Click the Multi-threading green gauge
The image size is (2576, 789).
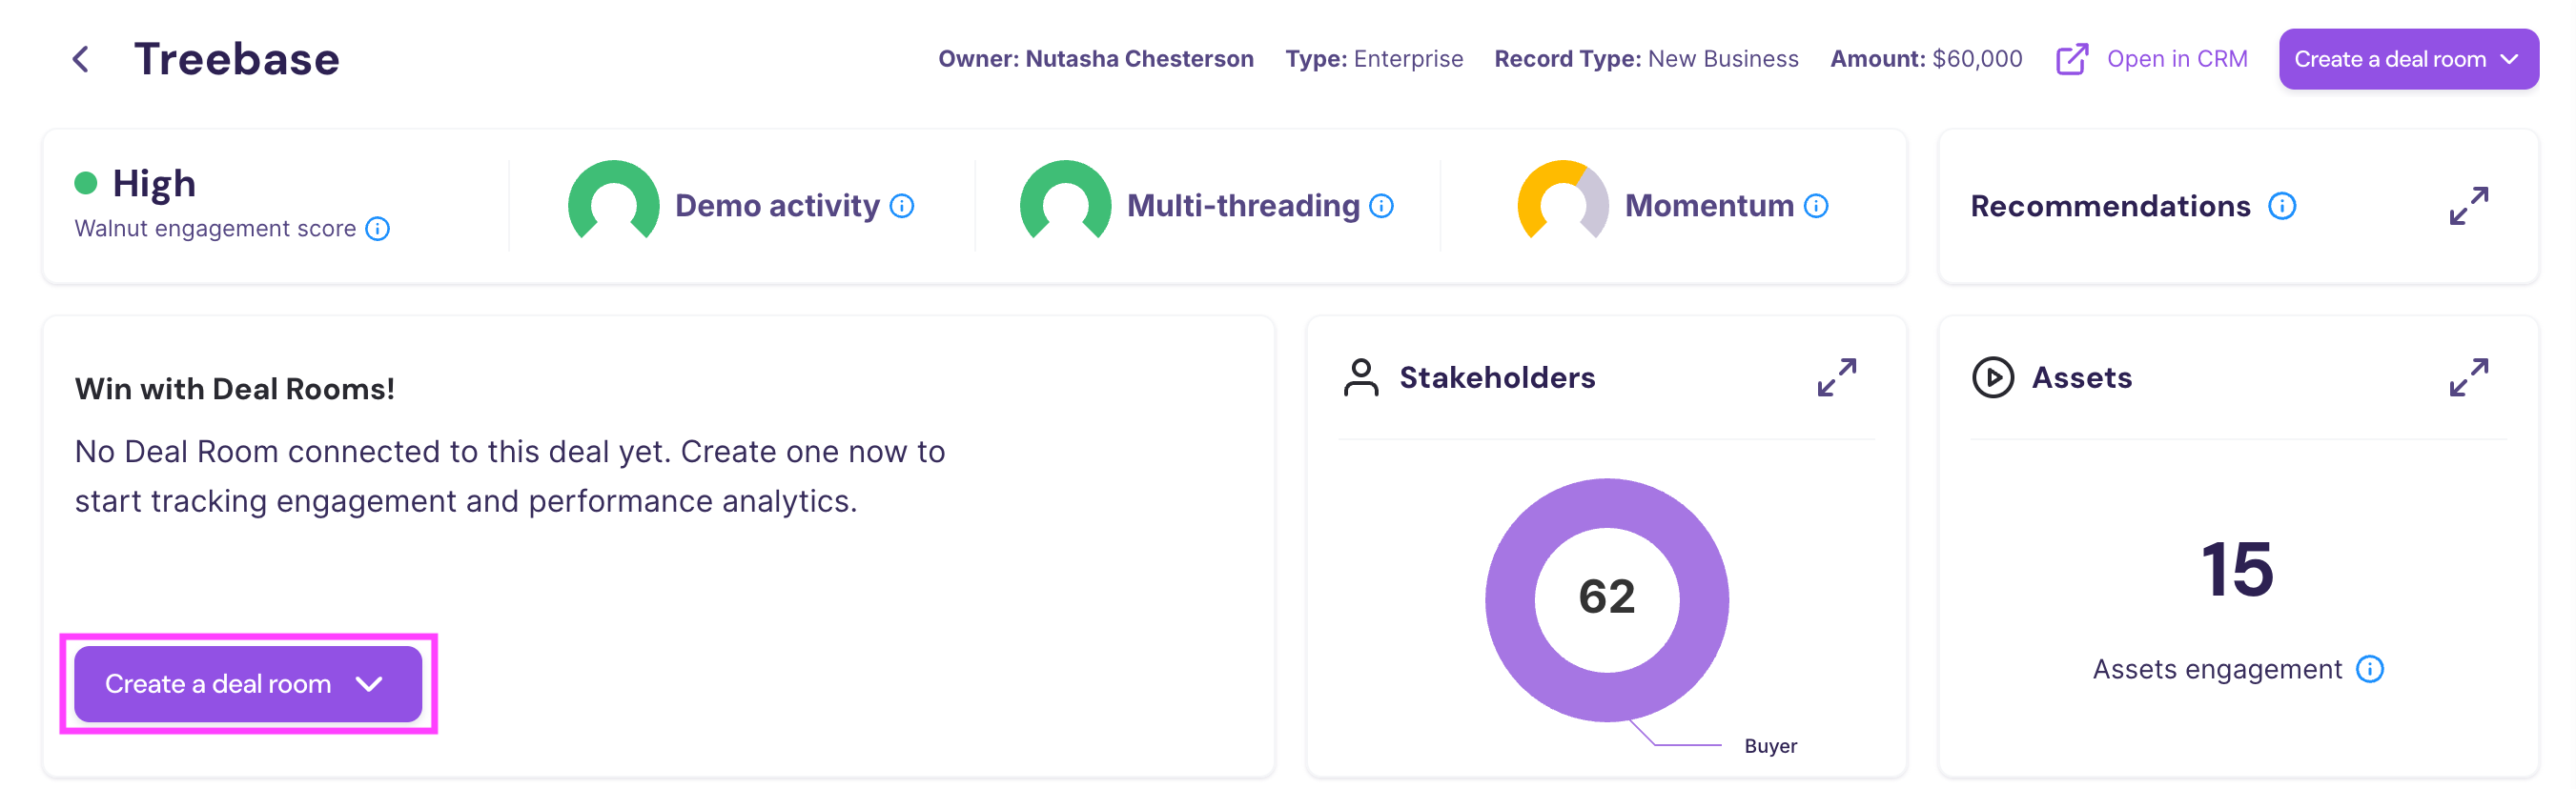(x=1065, y=200)
